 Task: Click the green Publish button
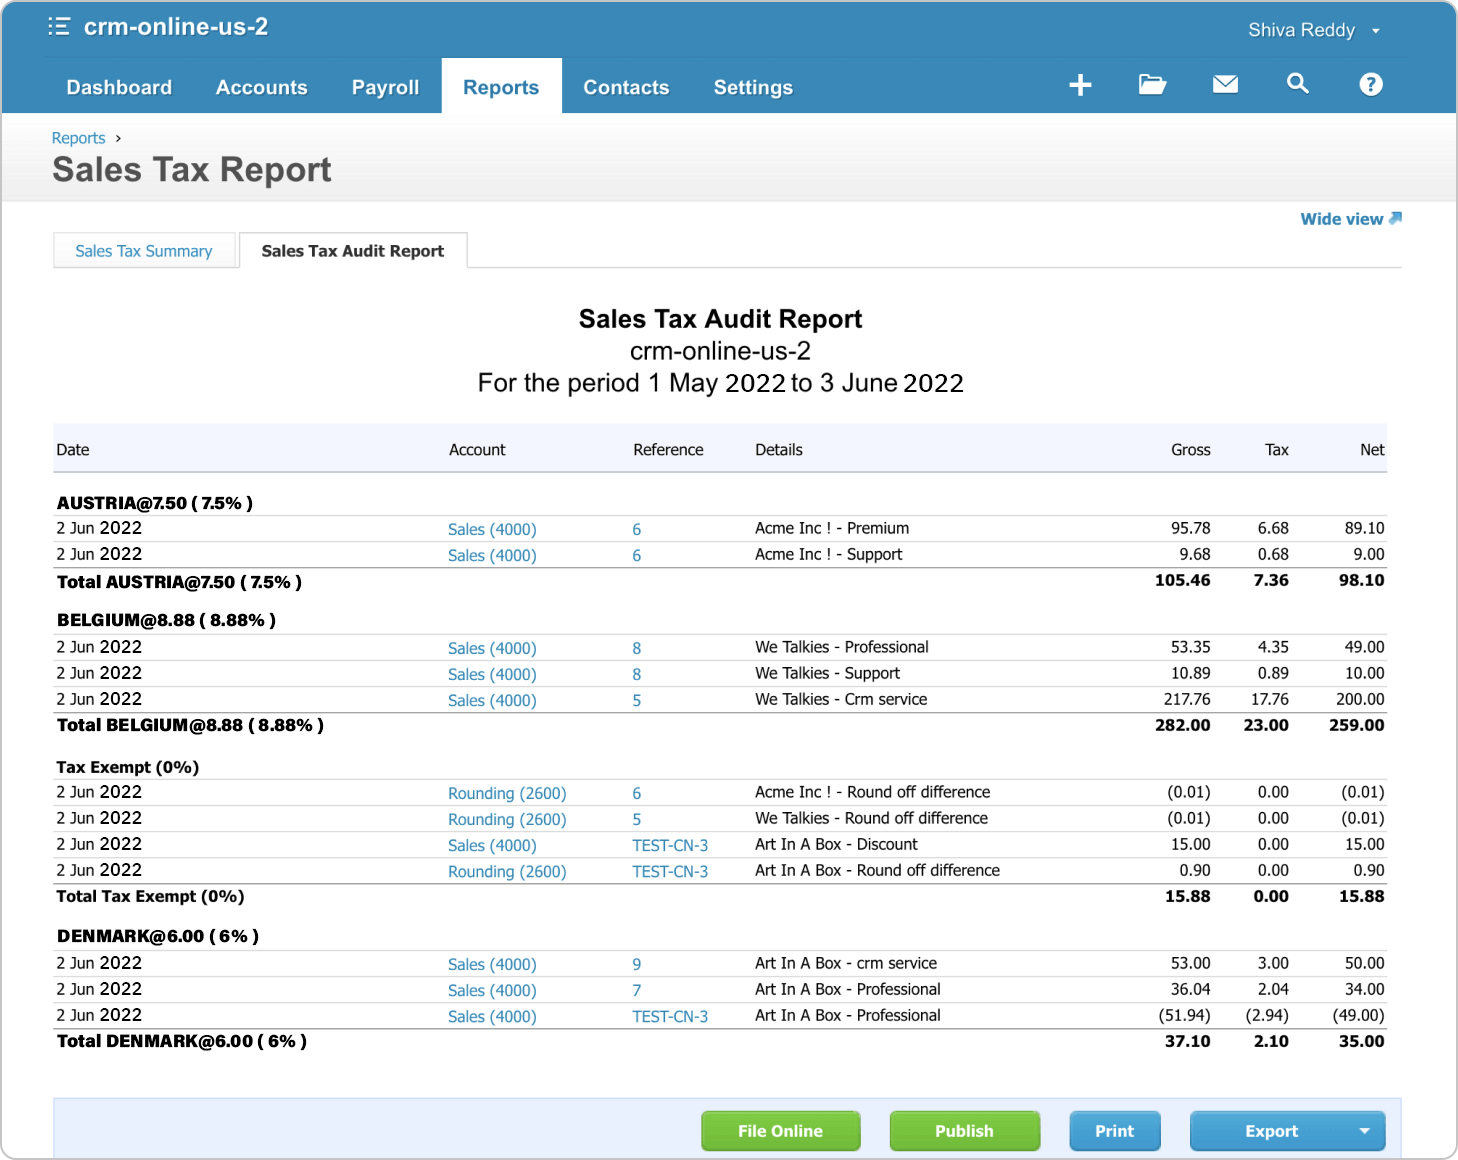[x=964, y=1131]
